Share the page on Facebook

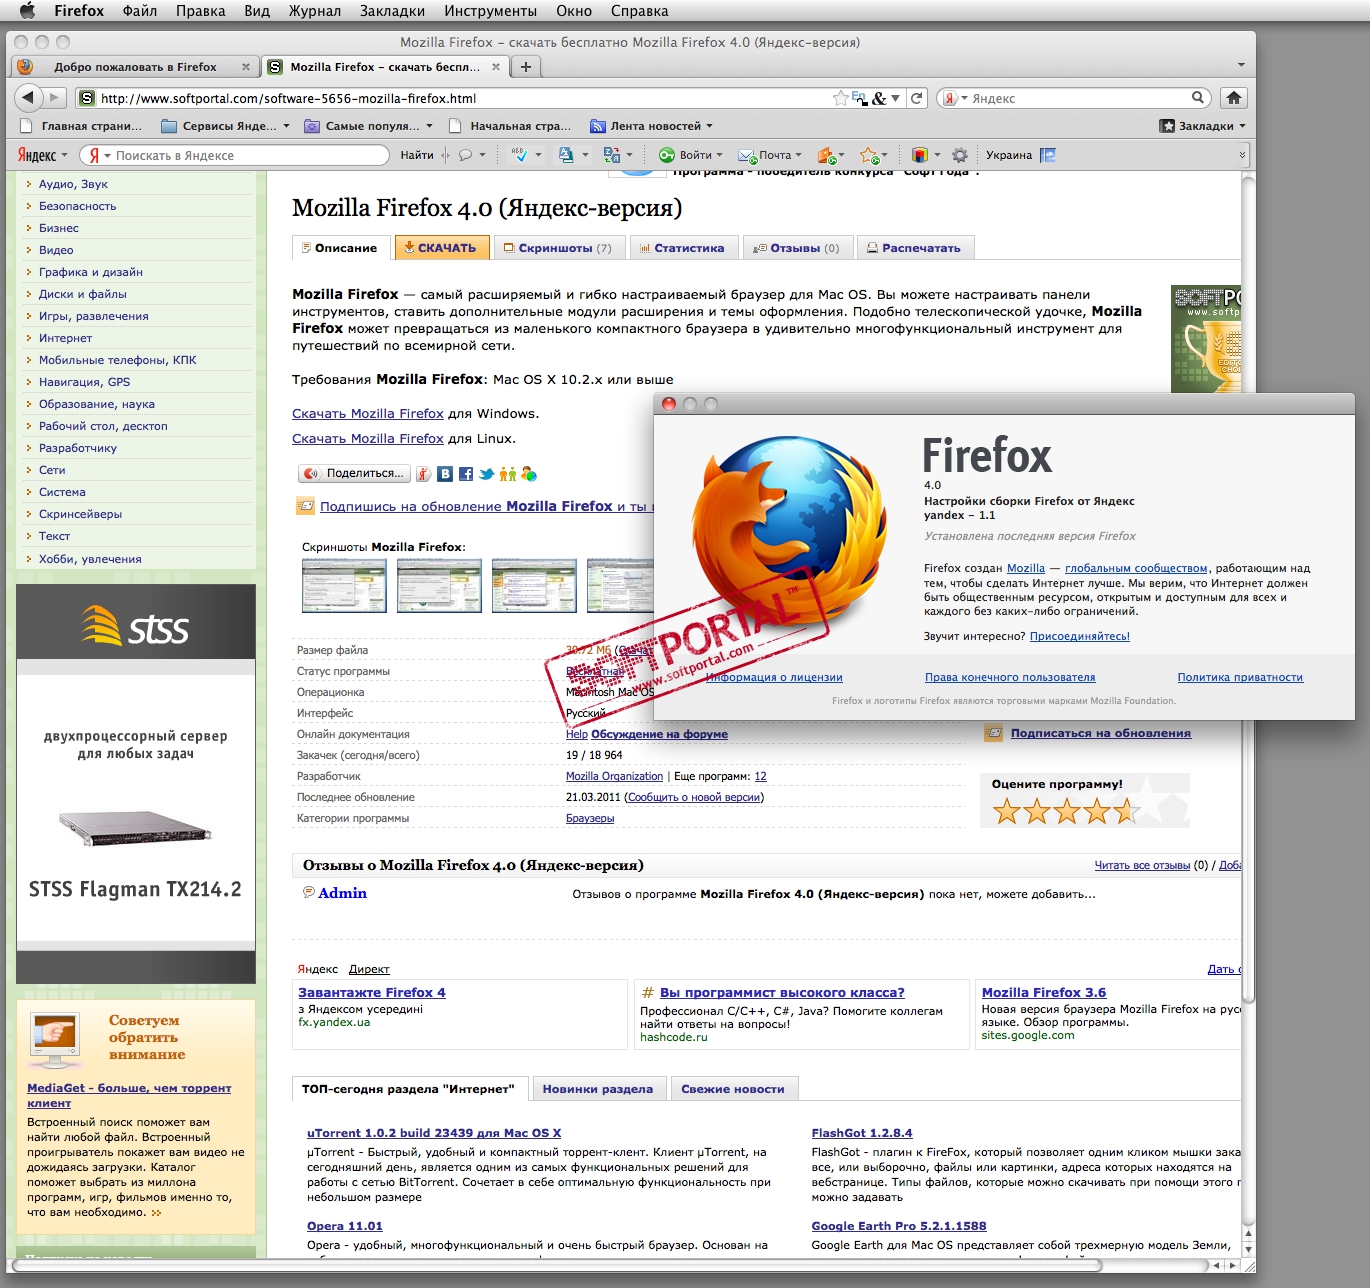coord(466,474)
